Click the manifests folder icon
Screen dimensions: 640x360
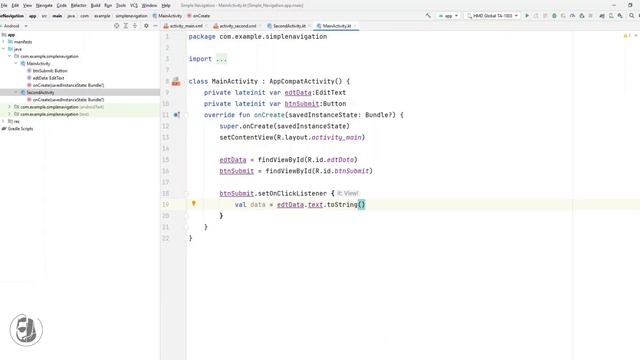click(10, 42)
